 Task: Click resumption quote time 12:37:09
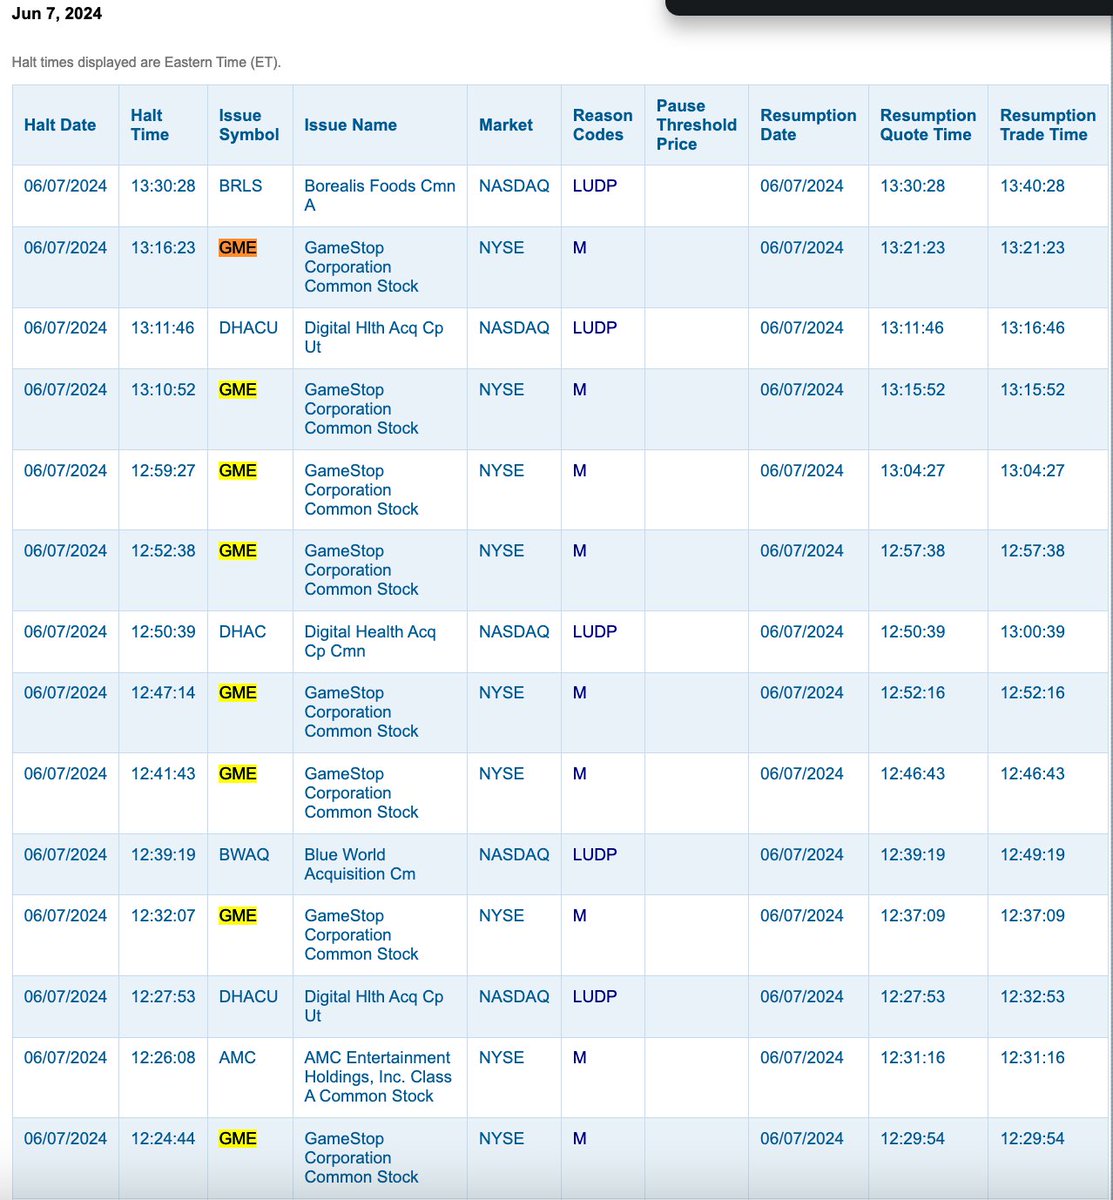click(x=913, y=916)
